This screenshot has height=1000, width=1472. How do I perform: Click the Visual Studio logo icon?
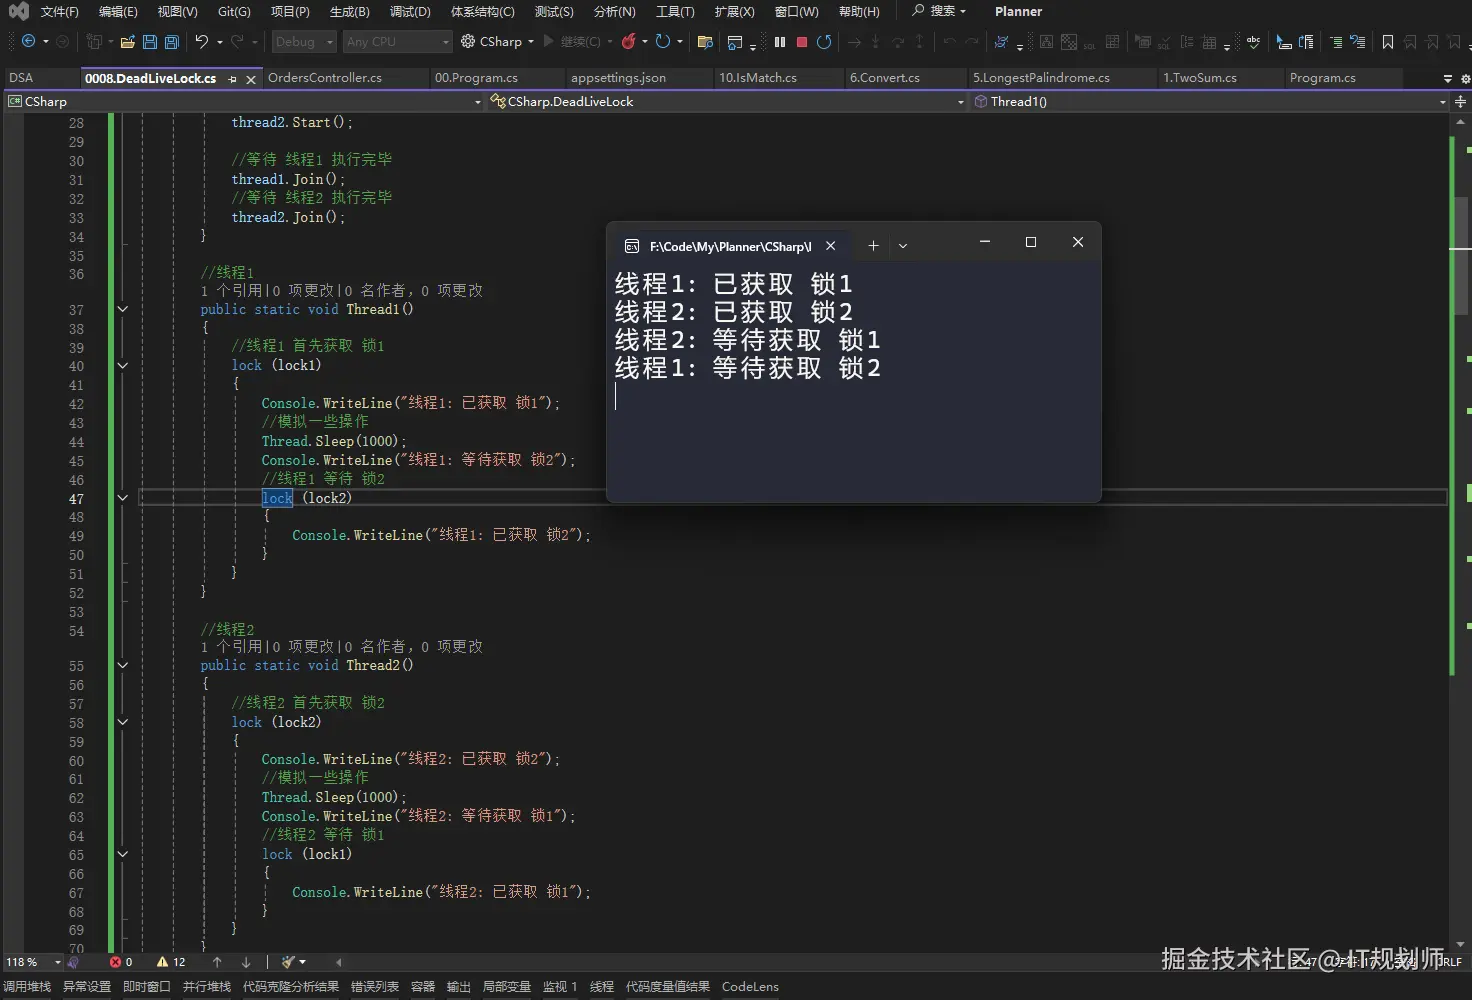(x=18, y=11)
